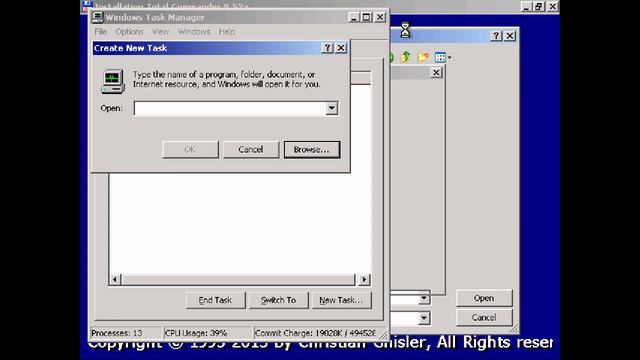Open the Options menu in Task Manager
The height and width of the screenshot is (360, 640).
click(x=129, y=31)
